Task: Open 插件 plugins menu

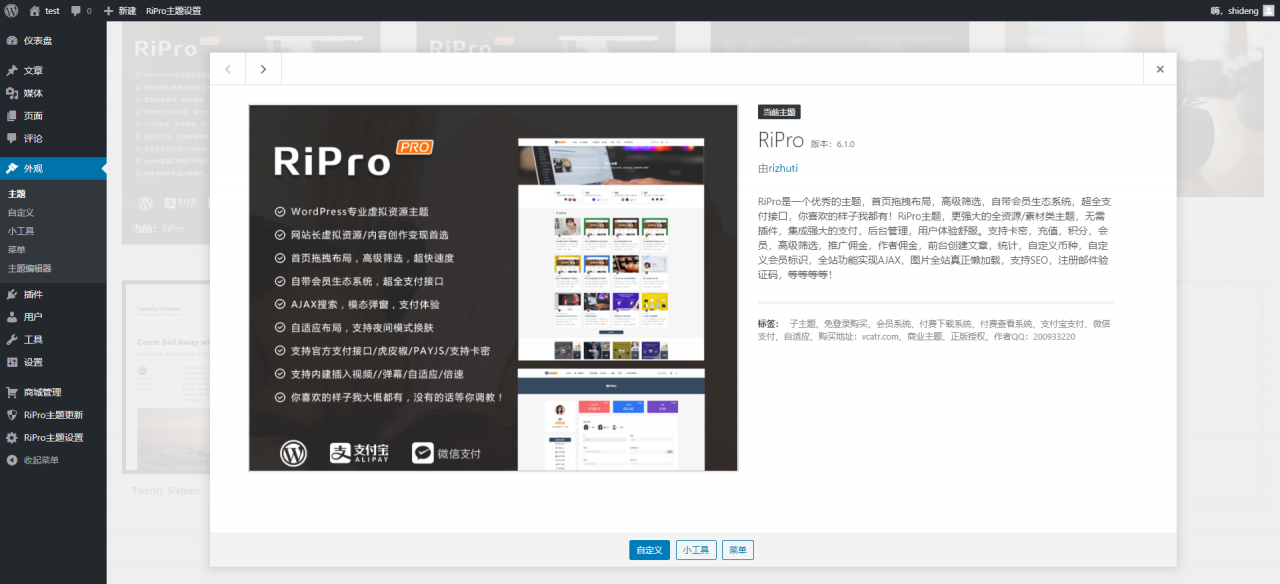Action: click(x=53, y=294)
